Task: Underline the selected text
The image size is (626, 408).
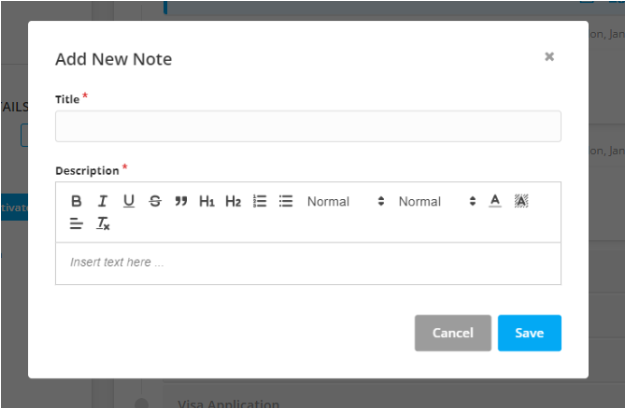Action: (129, 201)
